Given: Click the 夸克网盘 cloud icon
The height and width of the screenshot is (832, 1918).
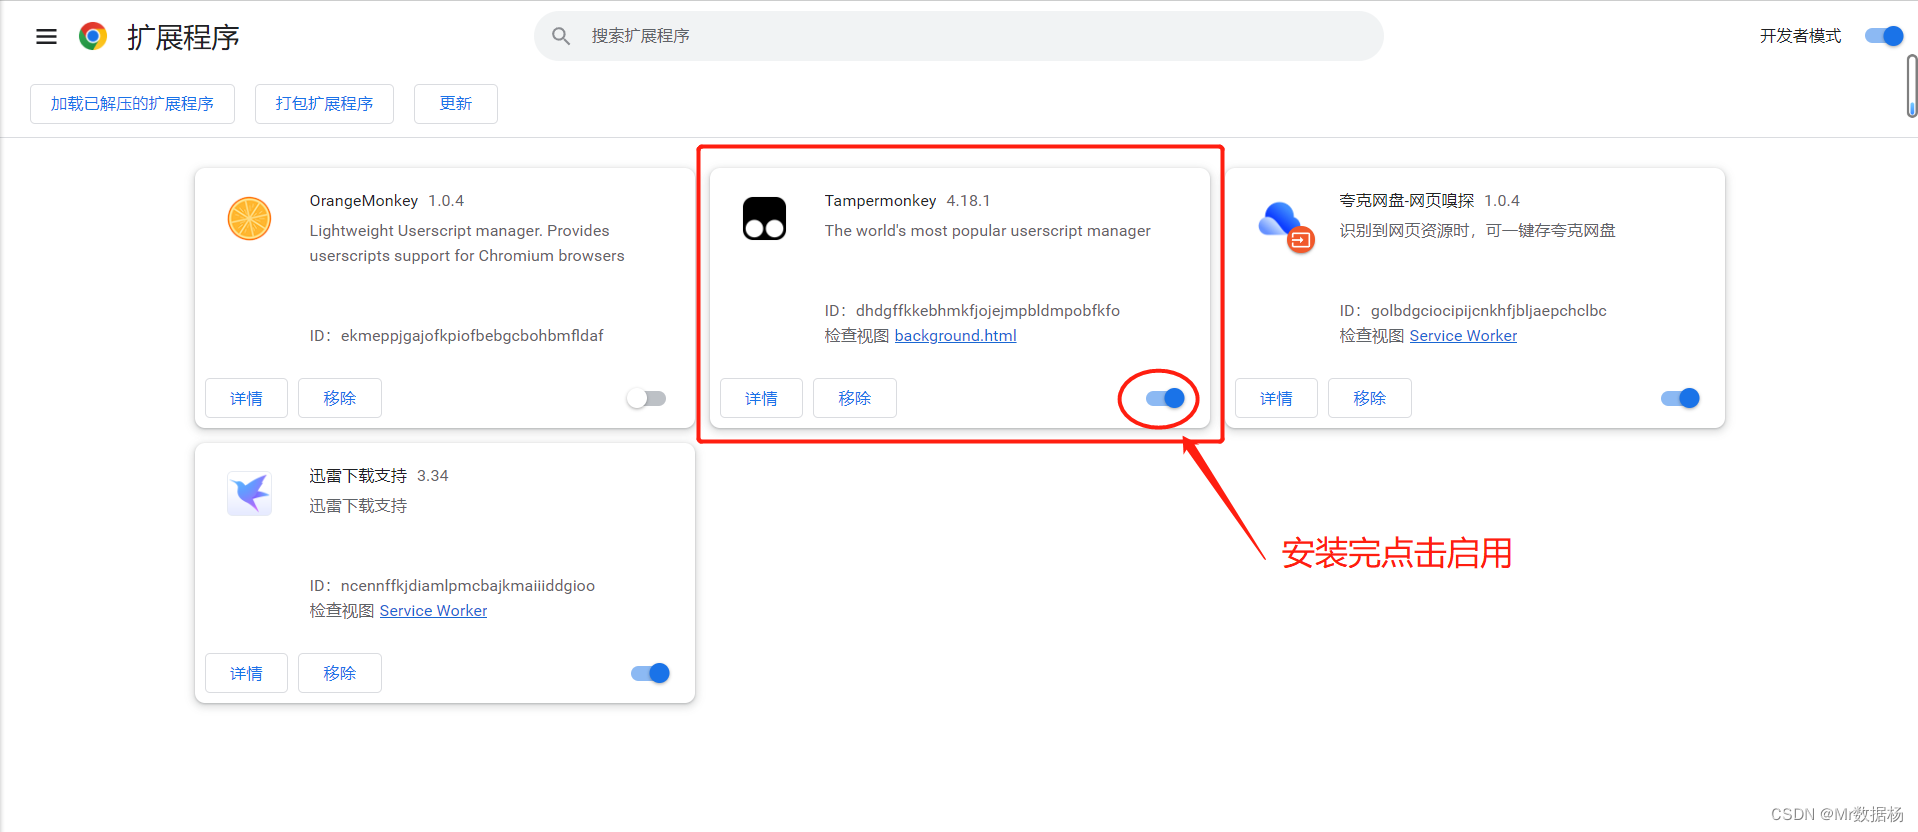Looking at the screenshot, I should click(x=1286, y=226).
